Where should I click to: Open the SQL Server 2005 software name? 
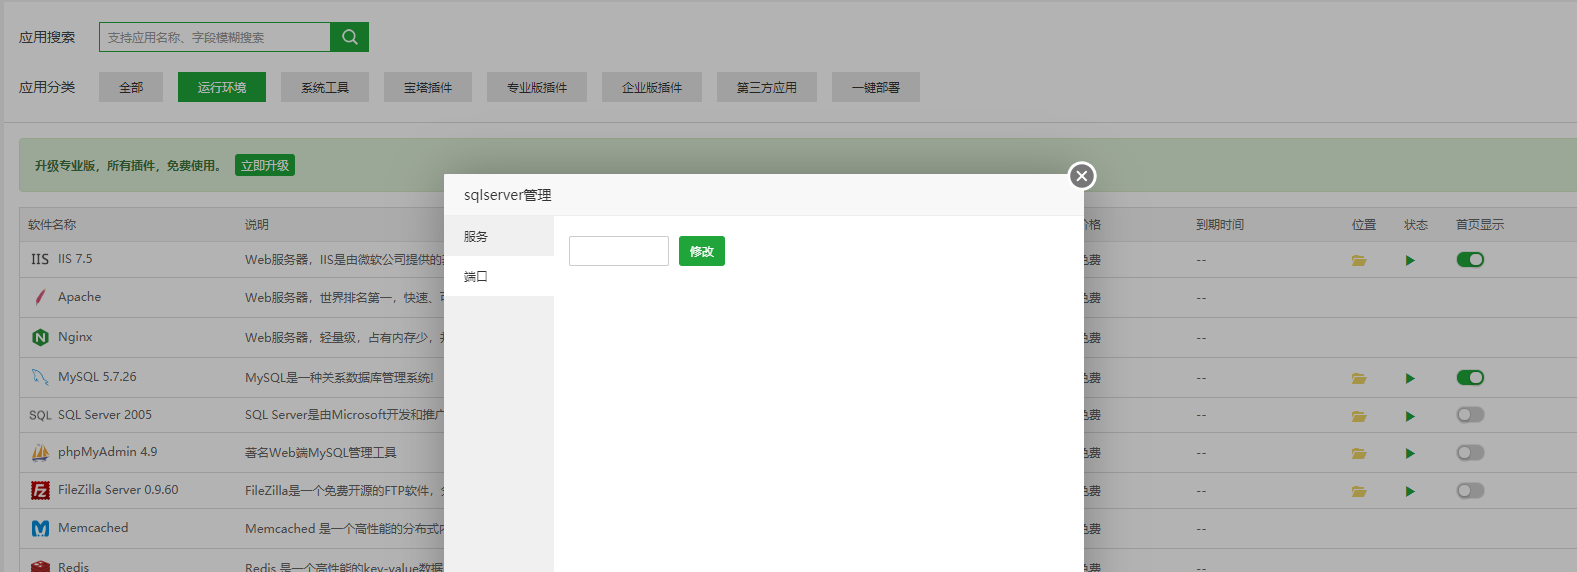click(105, 415)
